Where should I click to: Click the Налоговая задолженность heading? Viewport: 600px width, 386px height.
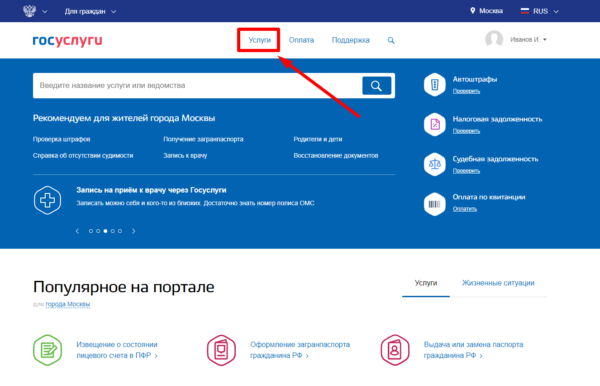(497, 119)
